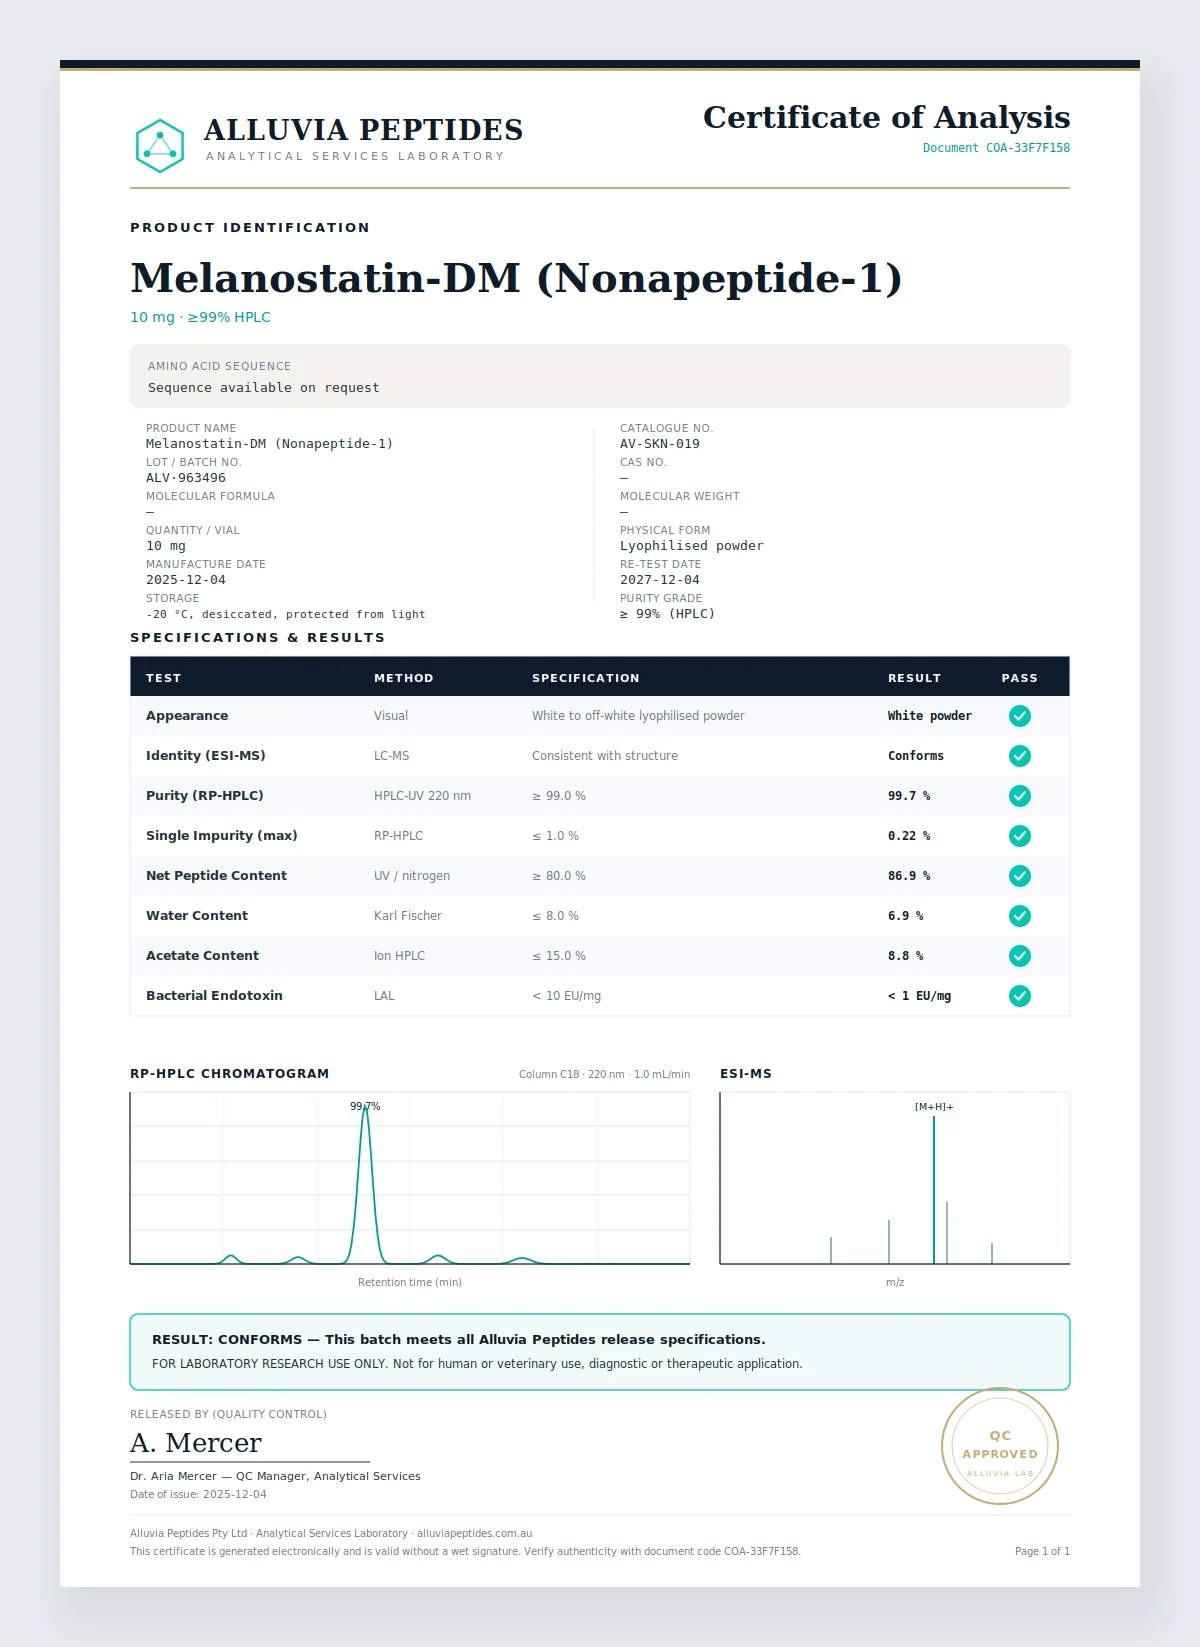Select the 6.9 % water content result

906,916
